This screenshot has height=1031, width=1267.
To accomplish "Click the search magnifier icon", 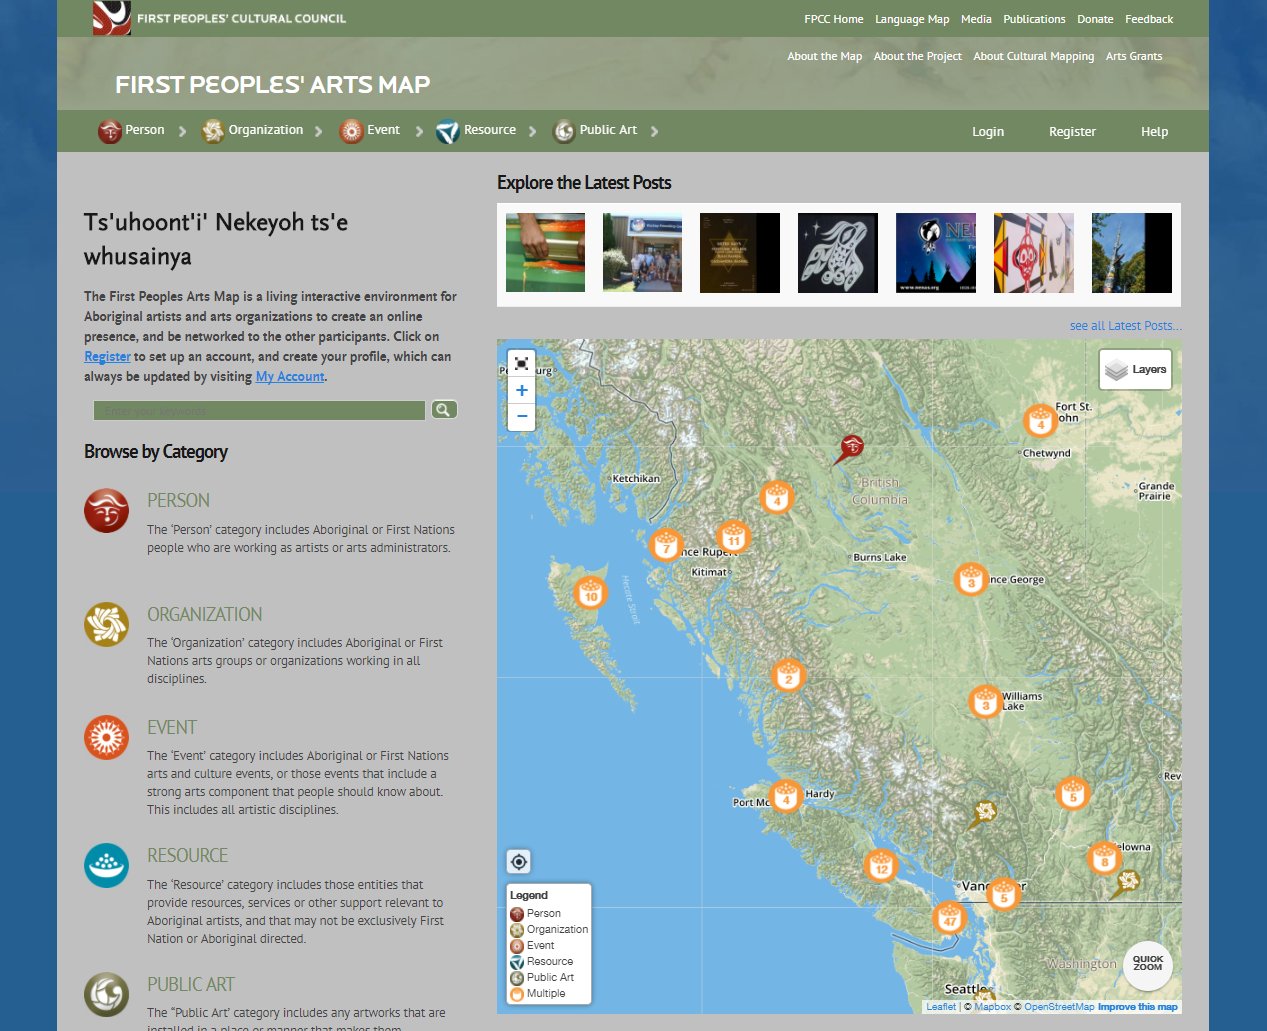I will [x=443, y=409].
